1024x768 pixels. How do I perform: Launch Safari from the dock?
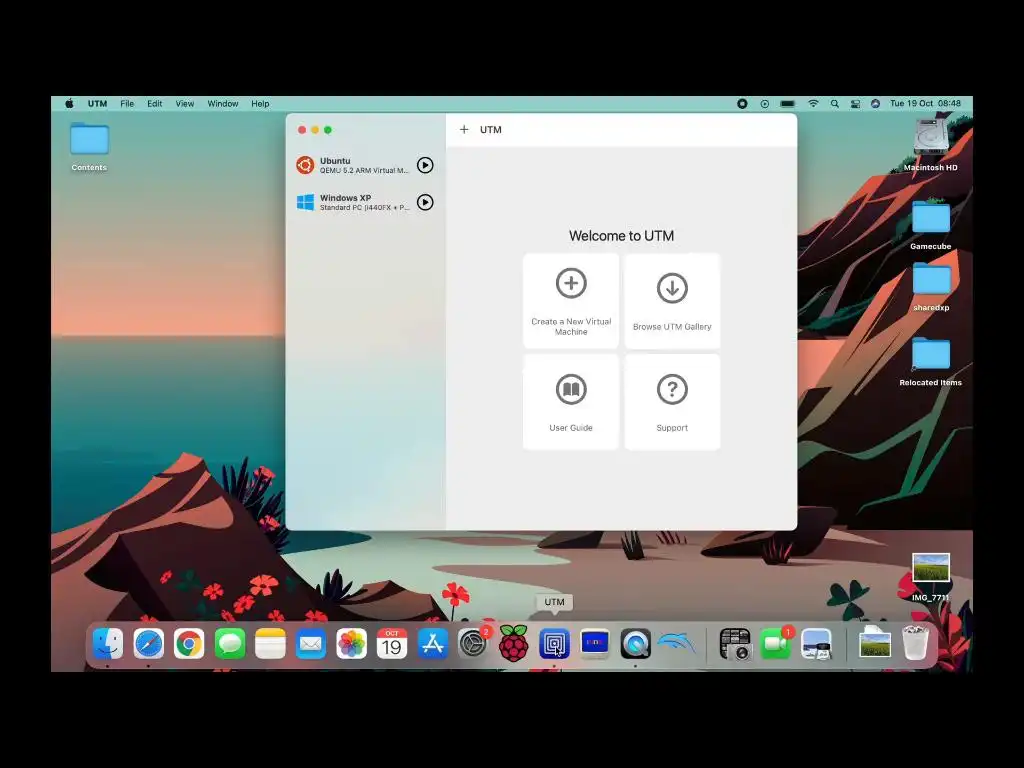pos(148,644)
